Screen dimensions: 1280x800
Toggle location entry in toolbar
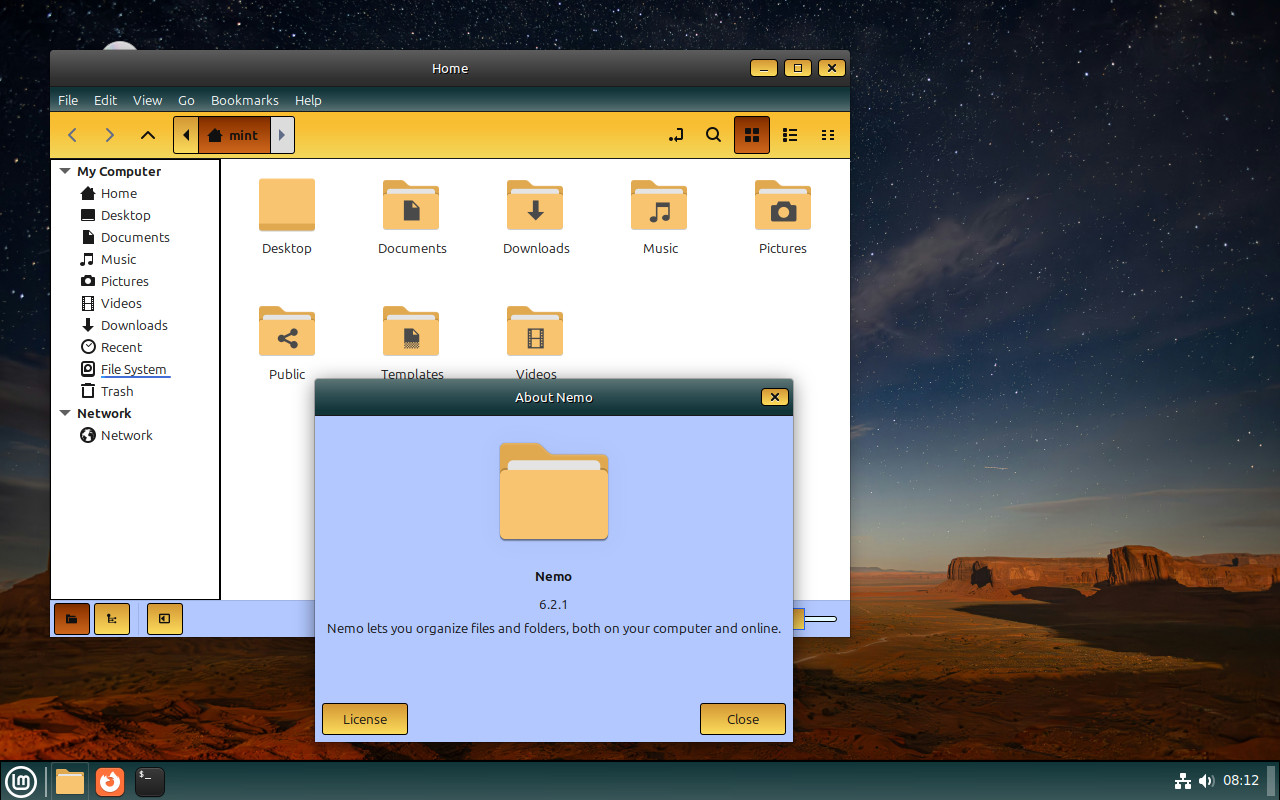(x=676, y=135)
